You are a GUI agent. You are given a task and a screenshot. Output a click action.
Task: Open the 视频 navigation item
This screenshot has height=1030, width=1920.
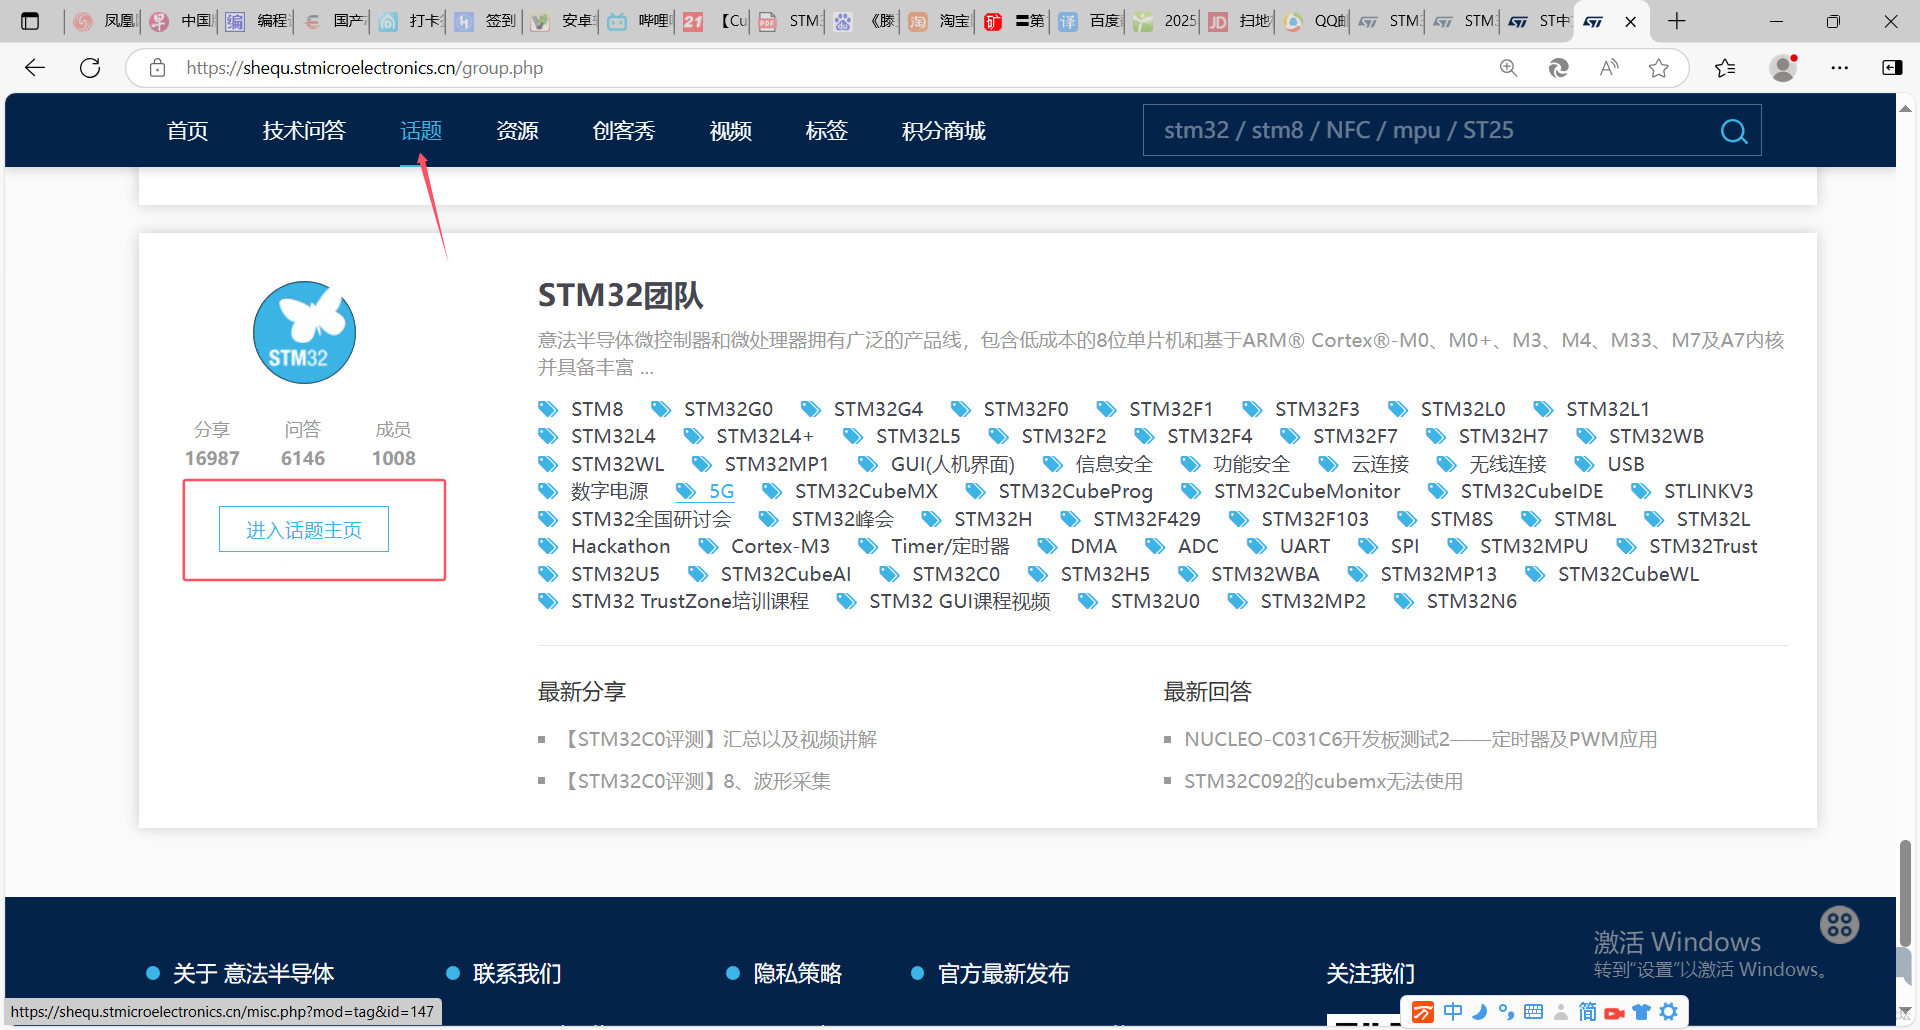[x=730, y=131]
